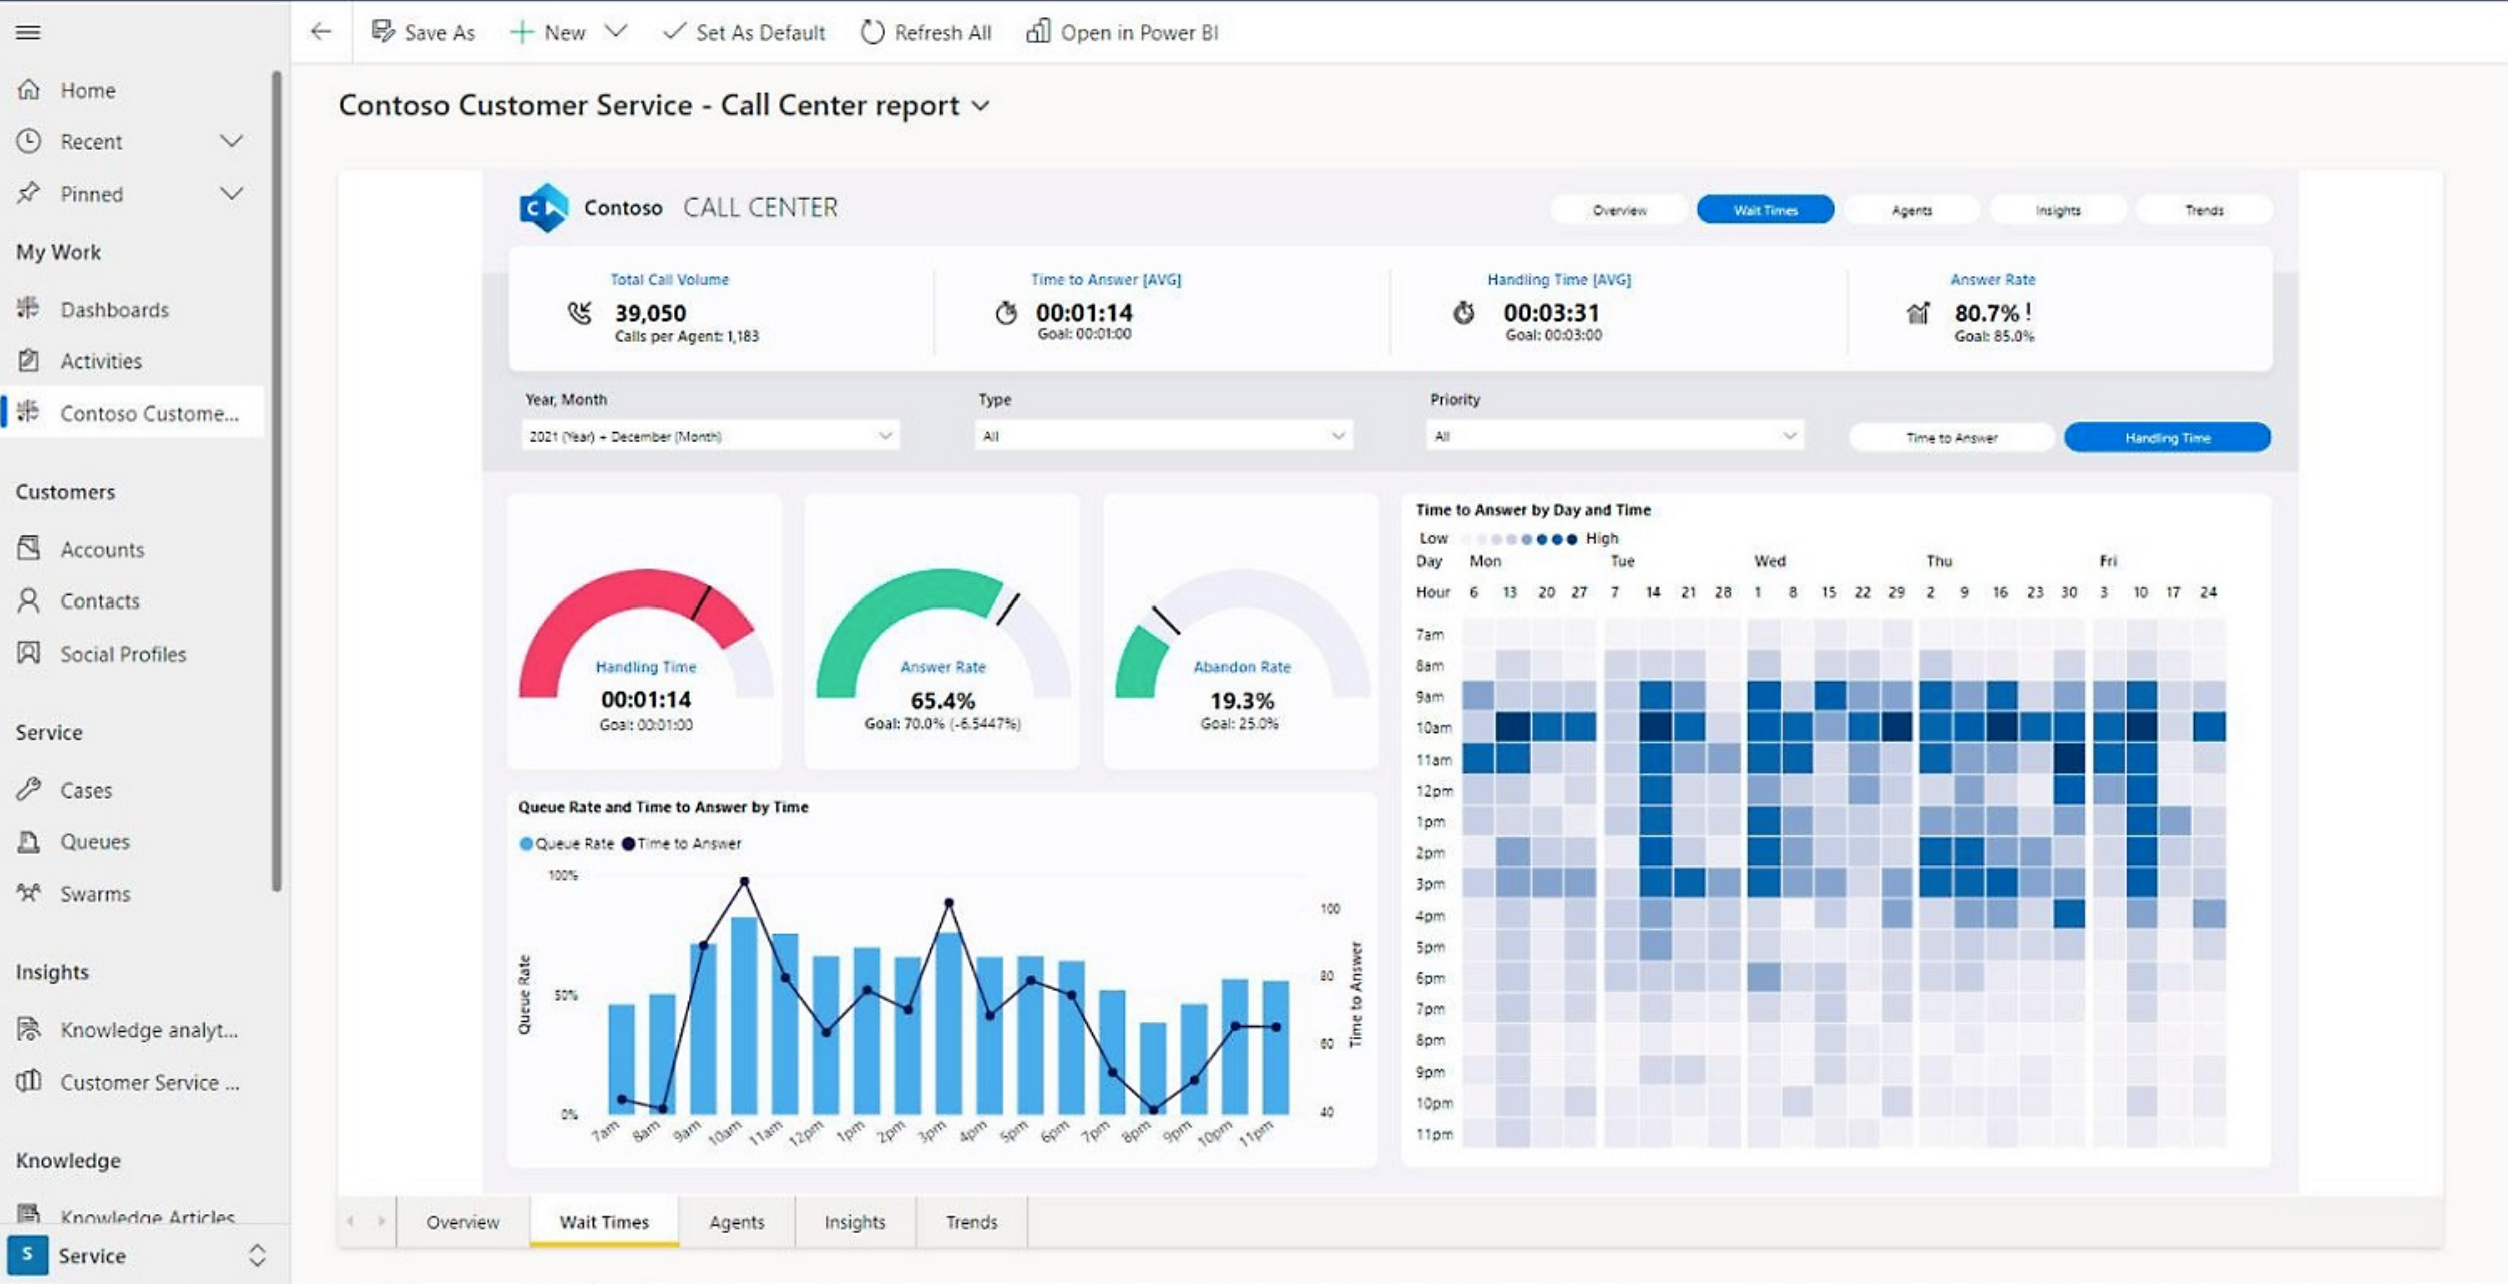Open the Year, Month filter dropdown
Screen dimensions: 2514x1284
tap(710, 436)
